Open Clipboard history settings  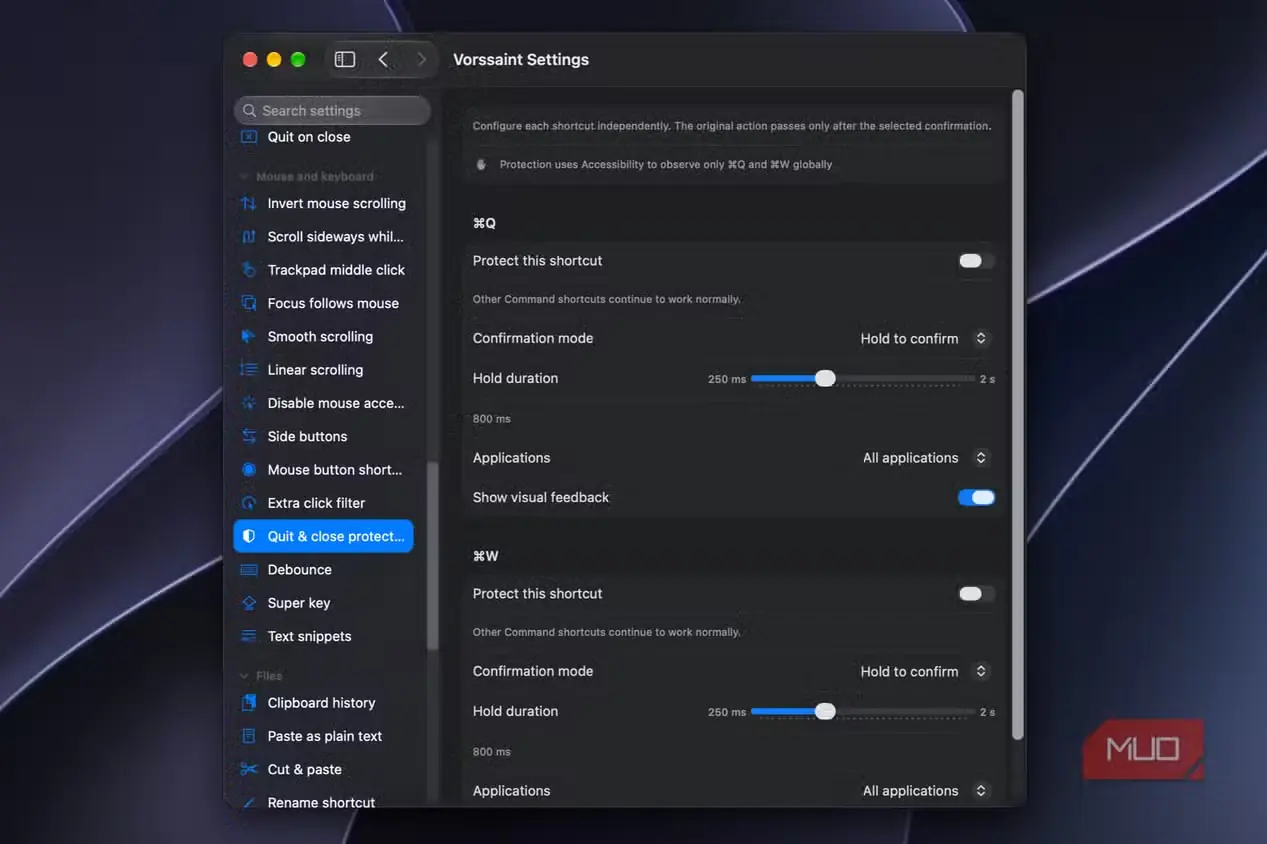323,703
